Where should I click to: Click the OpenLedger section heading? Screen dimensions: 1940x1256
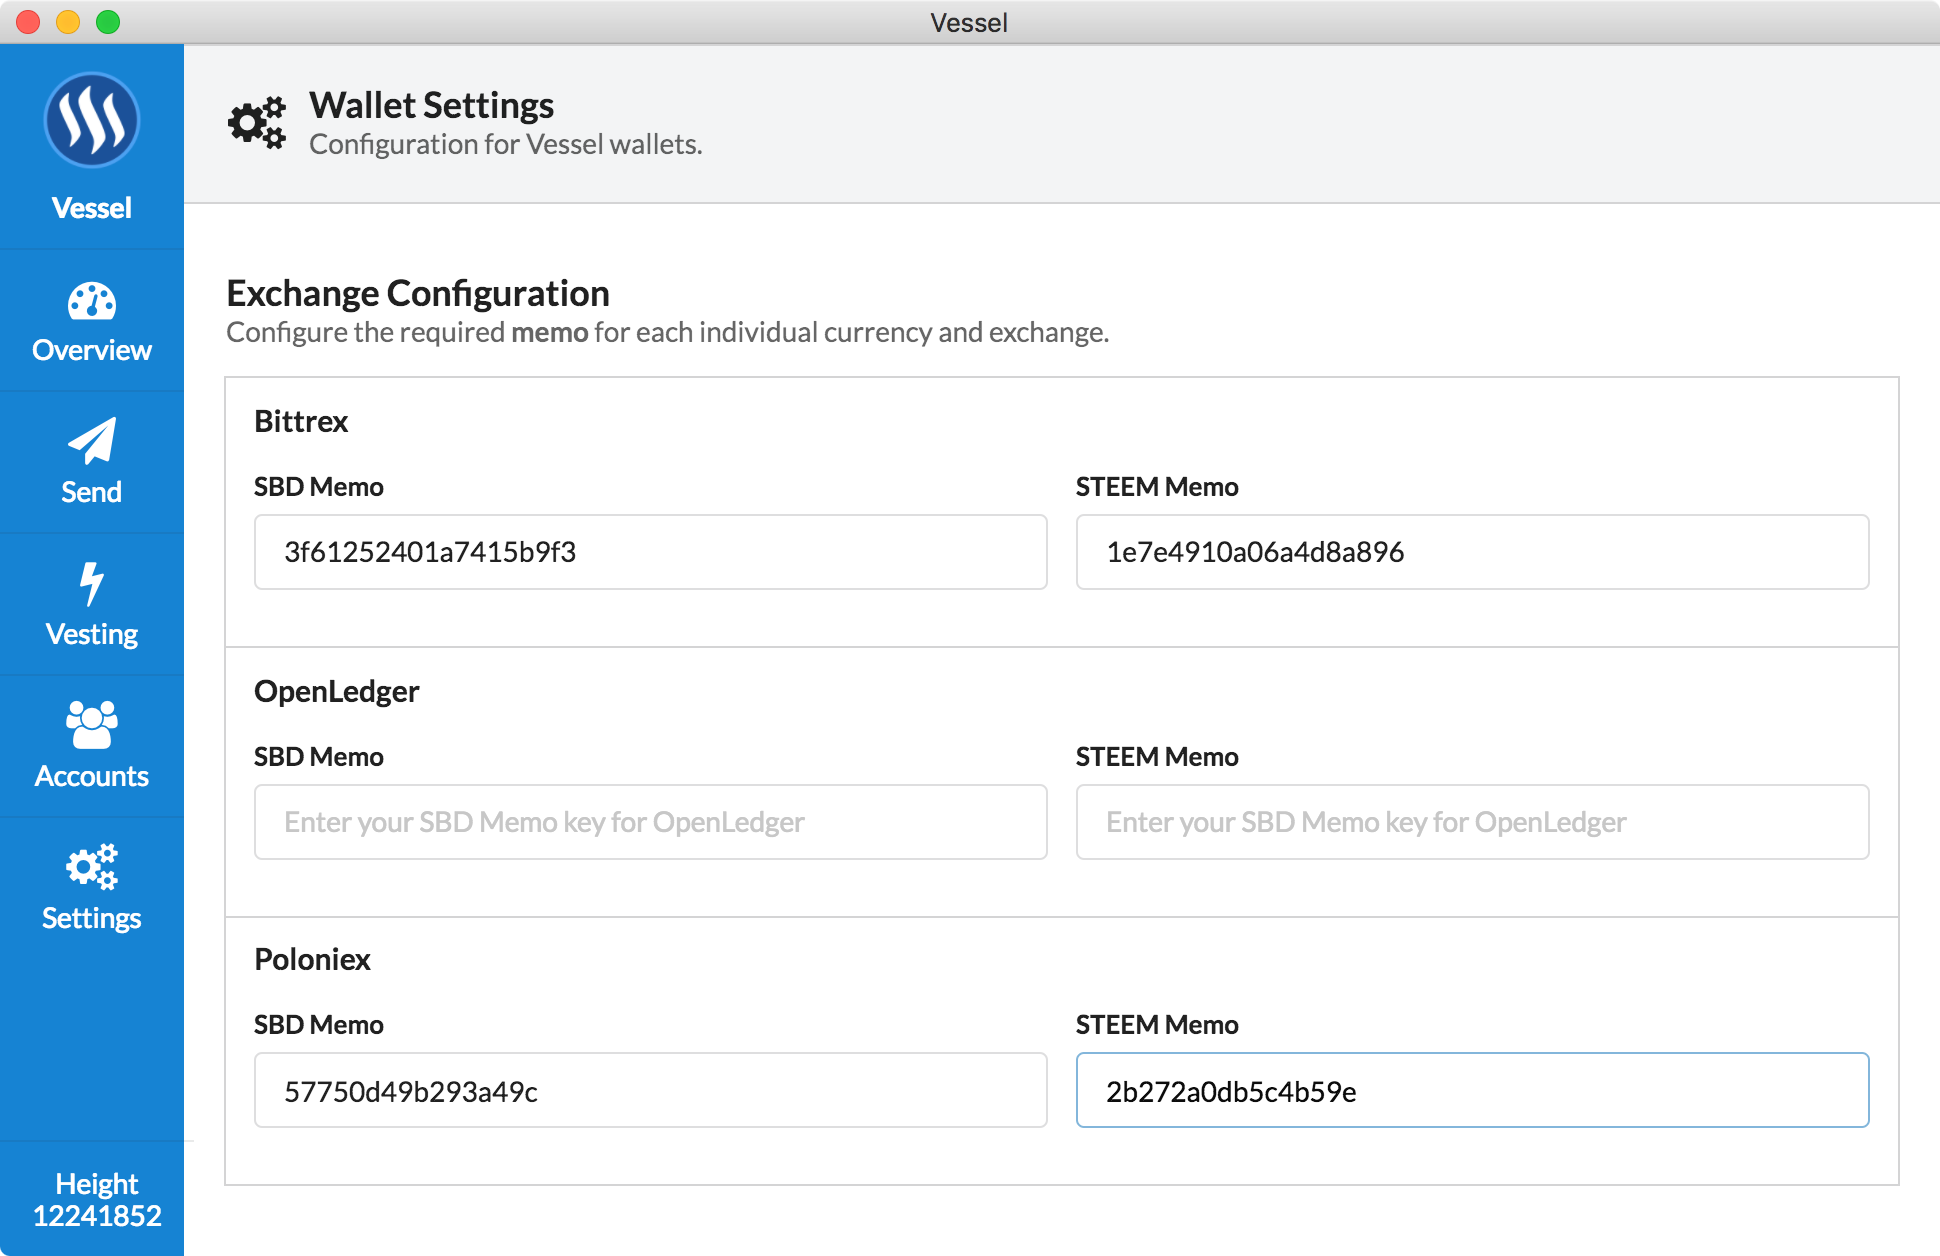point(337,692)
